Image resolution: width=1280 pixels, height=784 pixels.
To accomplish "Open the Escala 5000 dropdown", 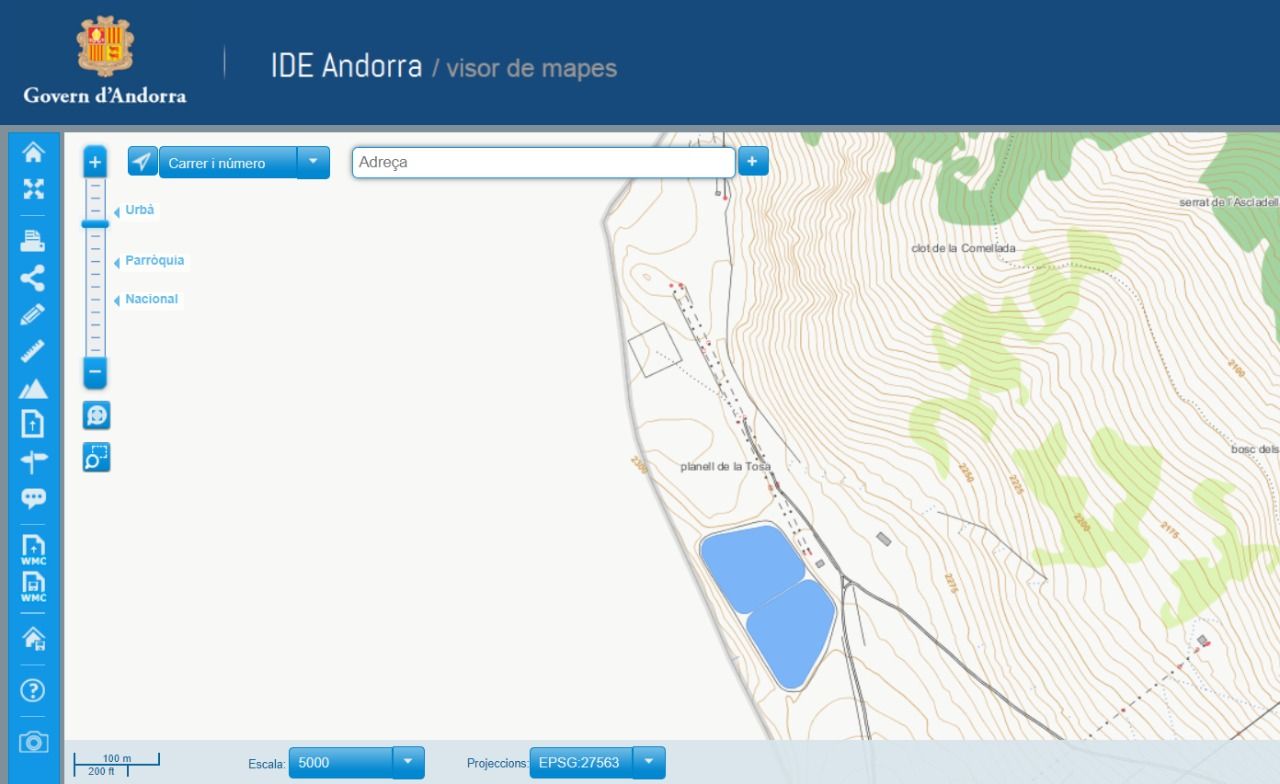I will tap(408, 762).
